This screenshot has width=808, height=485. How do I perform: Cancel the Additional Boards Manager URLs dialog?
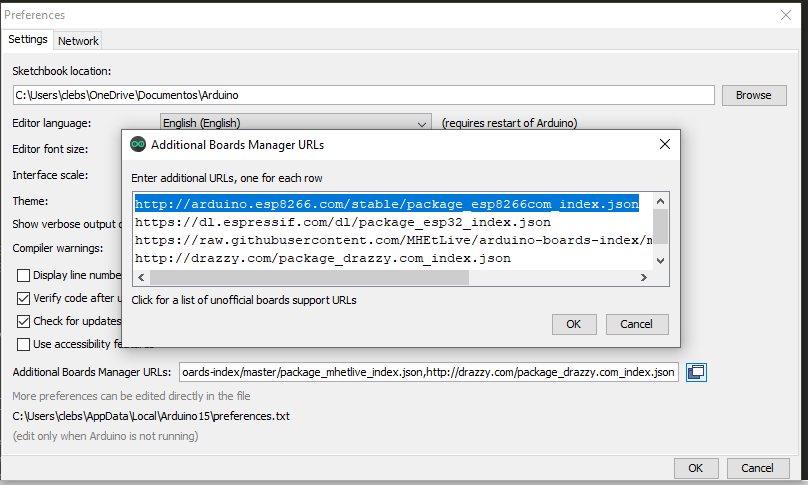tap(637, 324)
